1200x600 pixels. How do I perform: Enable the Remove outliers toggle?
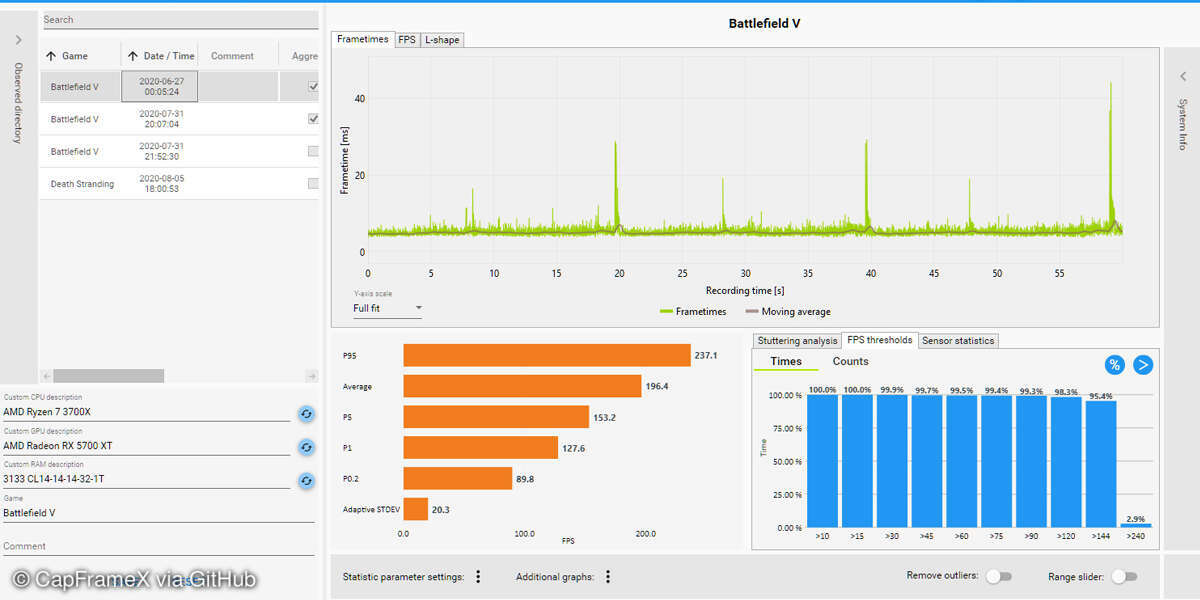click(x=999, y=576)
